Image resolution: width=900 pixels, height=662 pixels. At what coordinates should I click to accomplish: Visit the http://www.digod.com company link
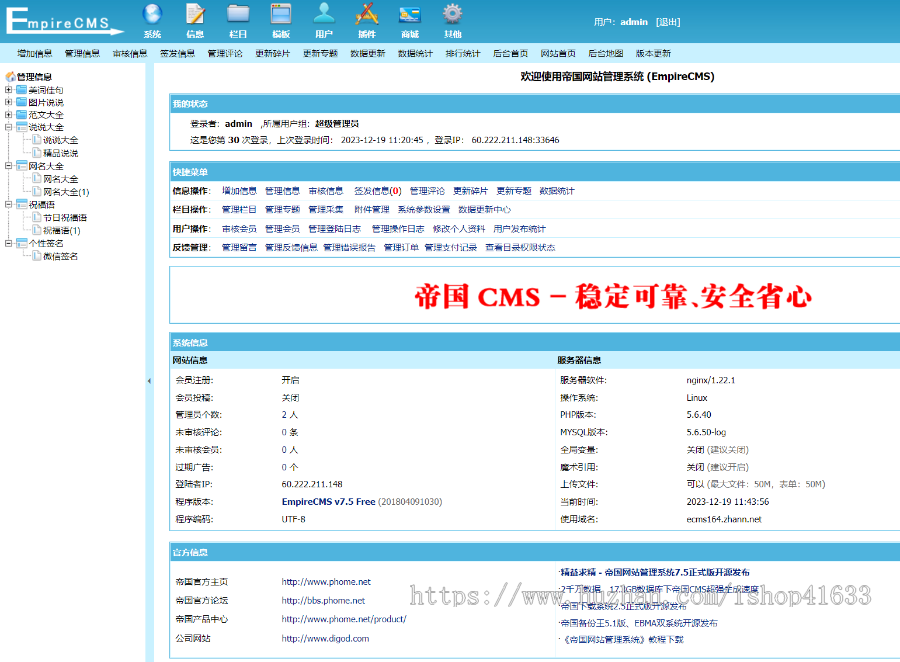(x=325, y=638)
